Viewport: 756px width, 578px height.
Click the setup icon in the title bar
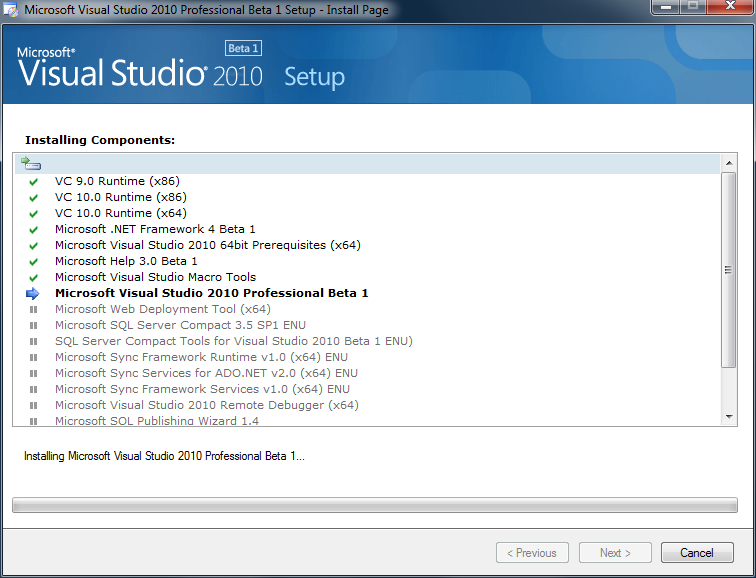tap(11, 10)
